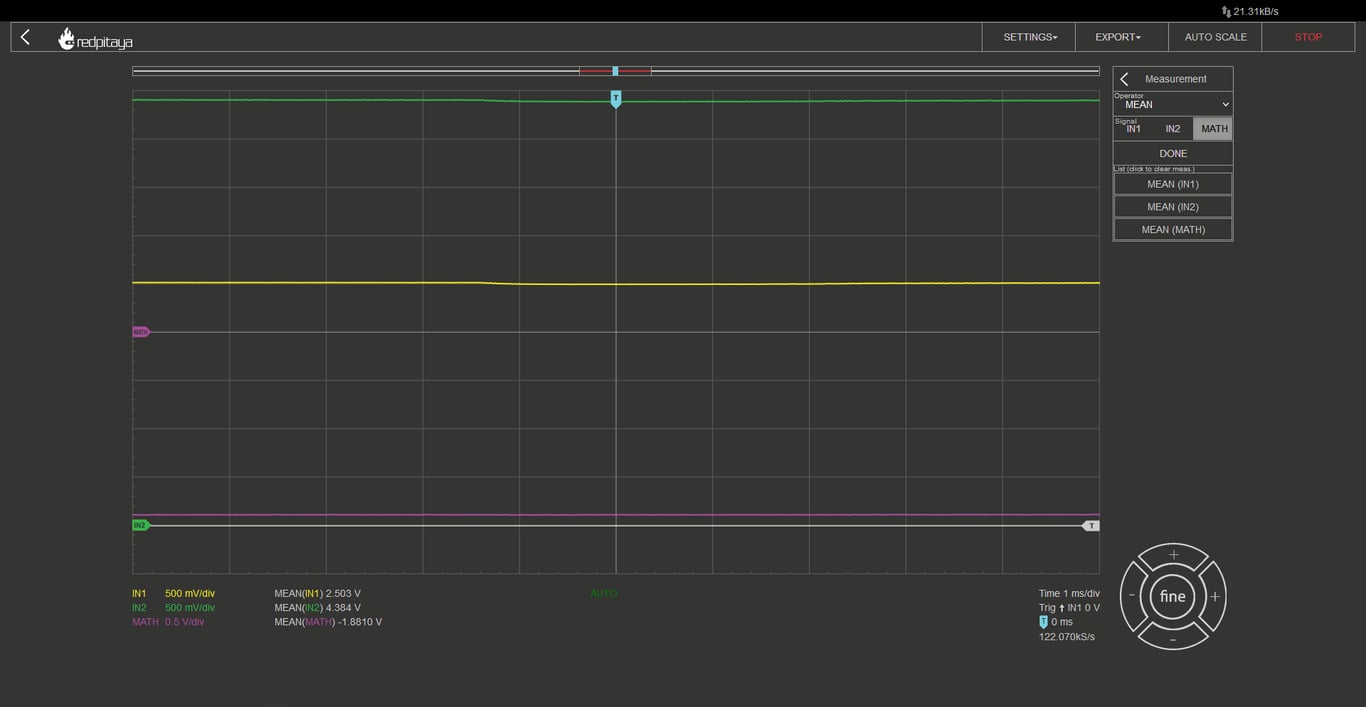Clear the MEAN (IN1) measurement
The width and height of the screenshot is (1366, 707).
point(1173,184)
